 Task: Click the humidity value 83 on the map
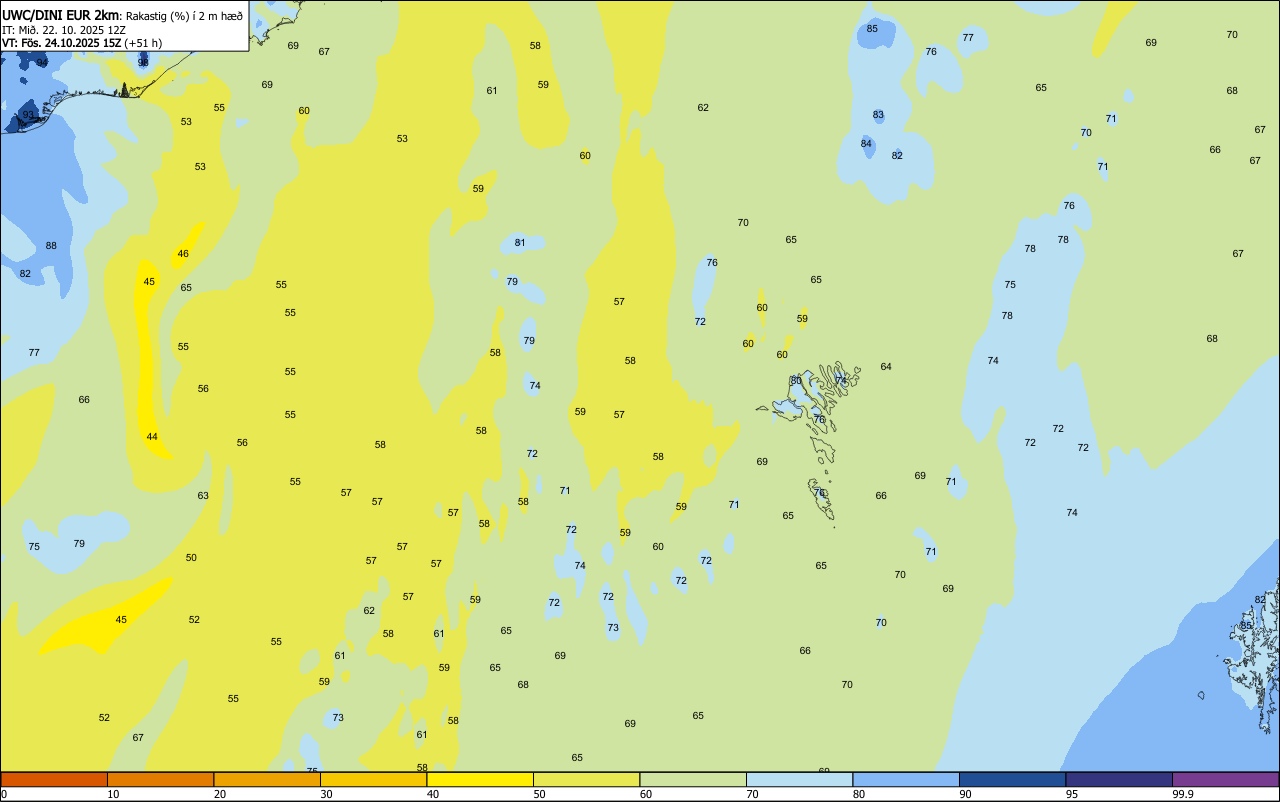click(x=878, y=115)
